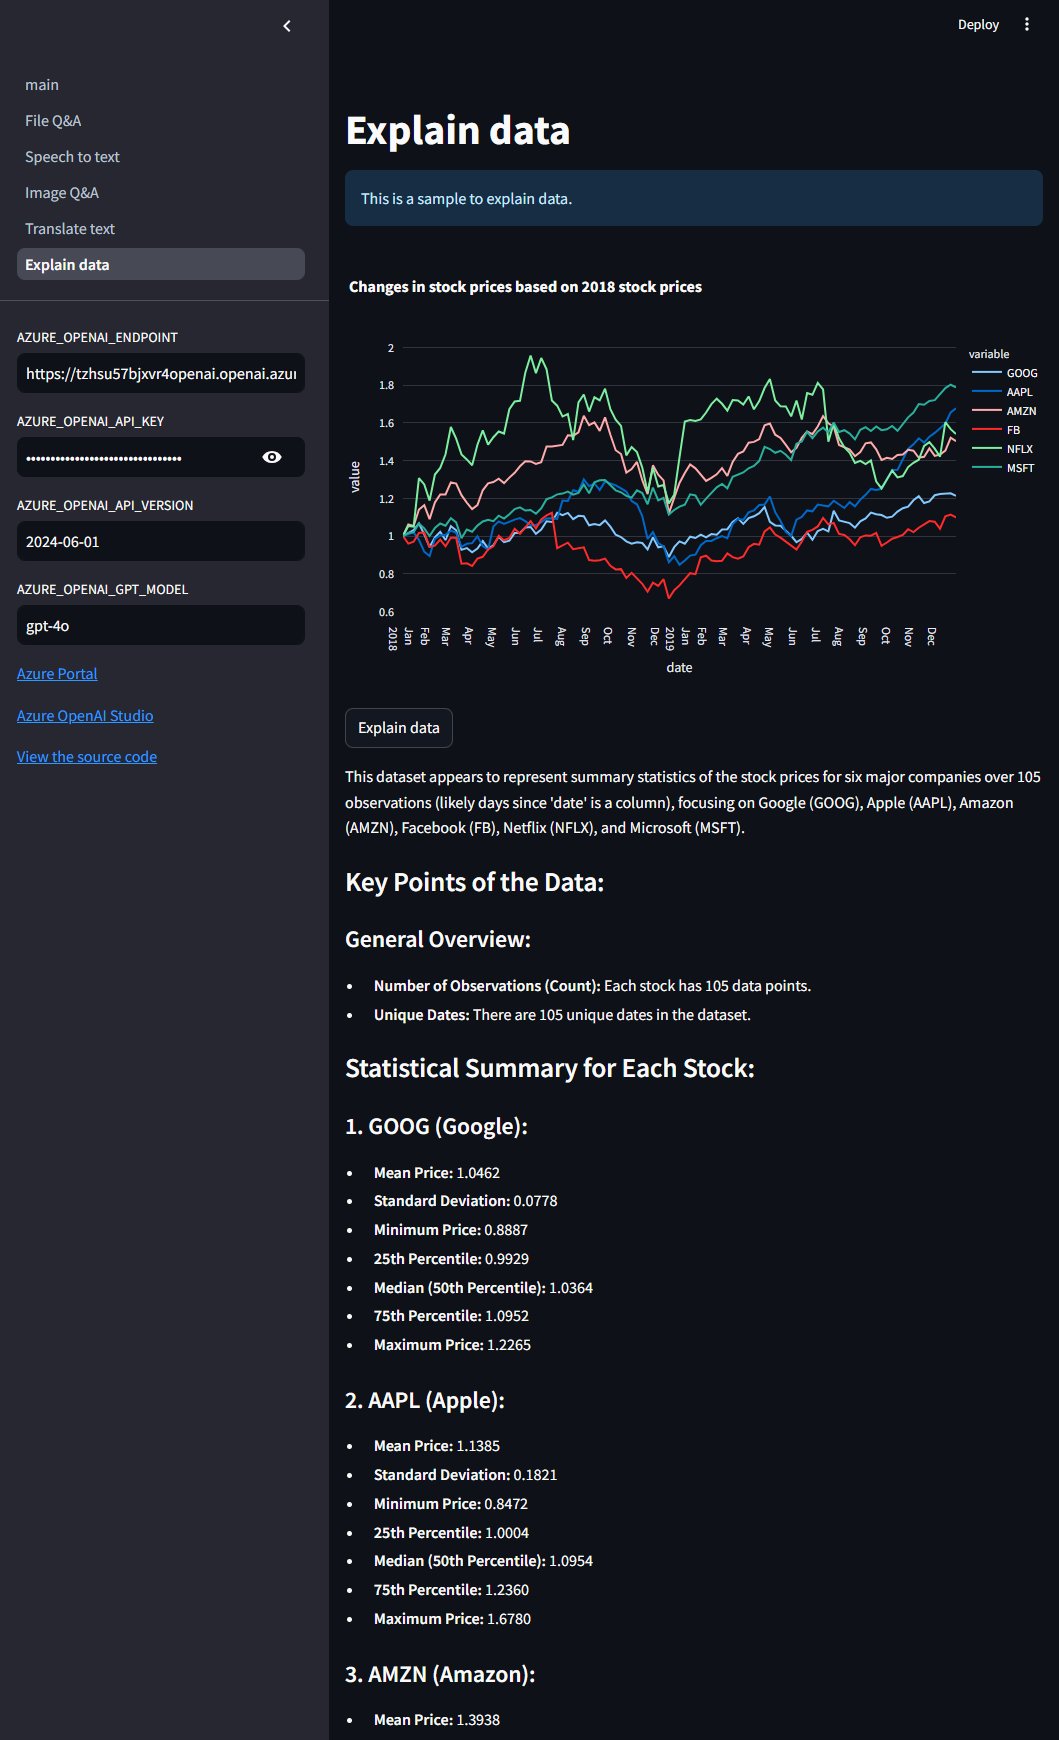Click the GPT model field gpt-4o

160,625
